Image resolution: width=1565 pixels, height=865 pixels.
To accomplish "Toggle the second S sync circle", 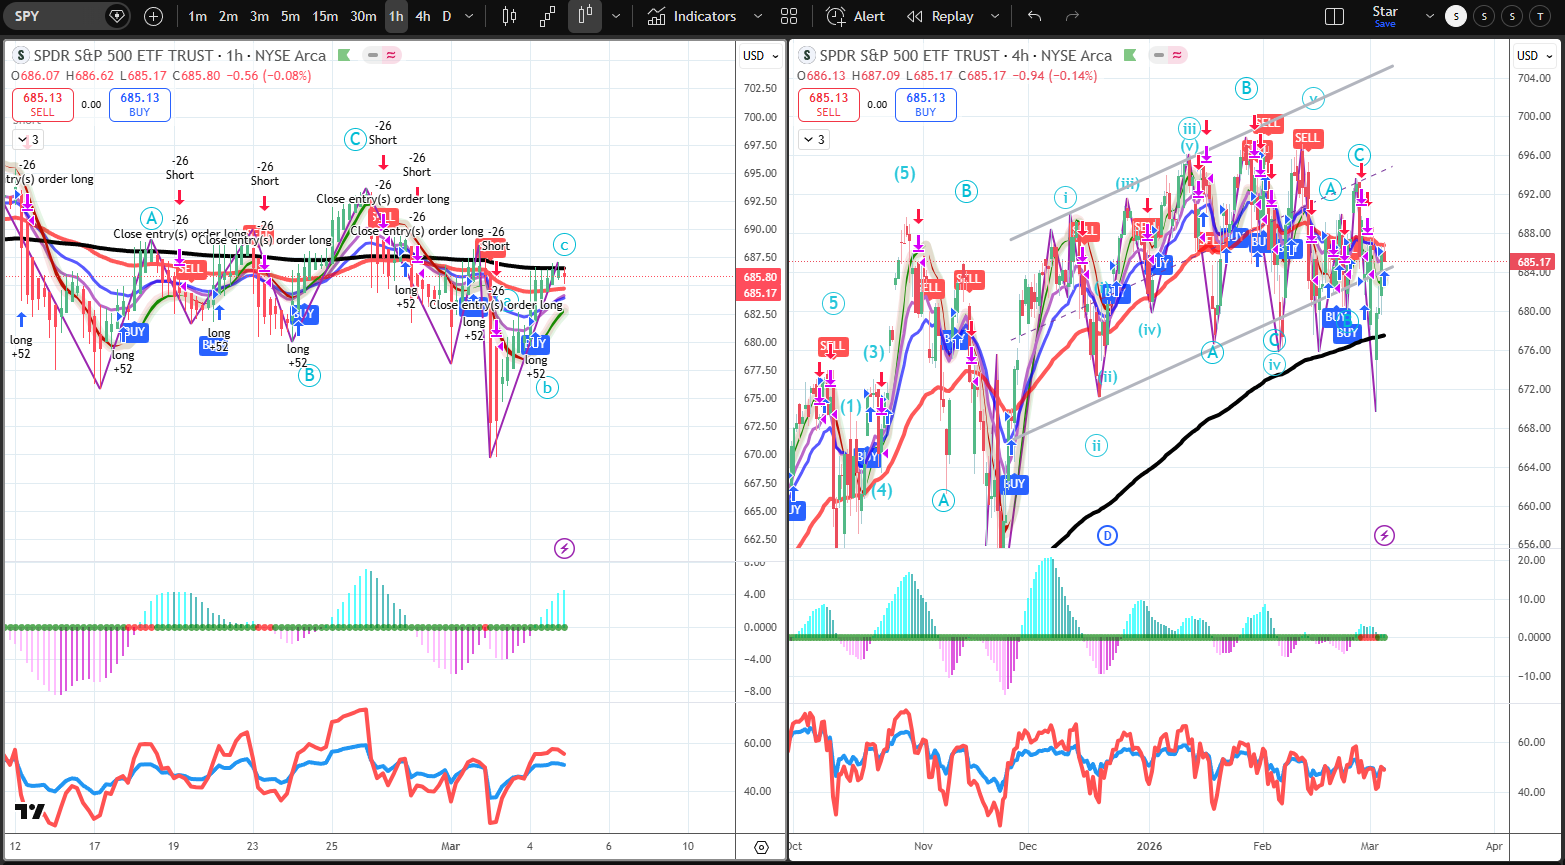I will (x=1485, y=16).
